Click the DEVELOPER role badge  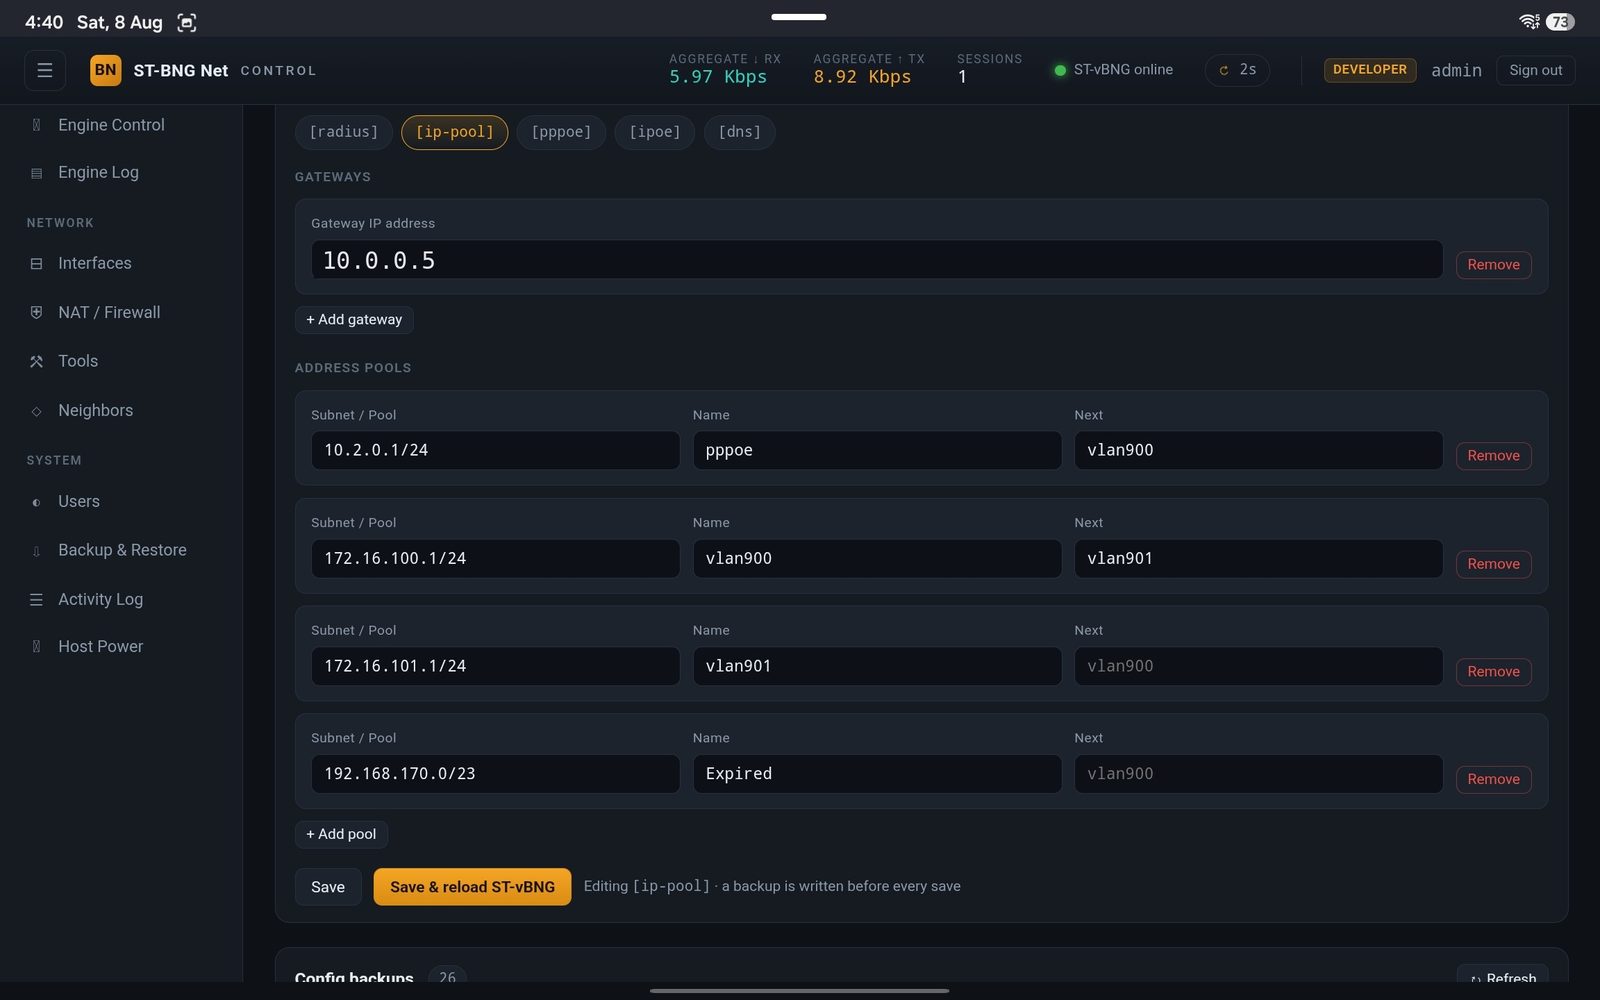[1369, 70]
